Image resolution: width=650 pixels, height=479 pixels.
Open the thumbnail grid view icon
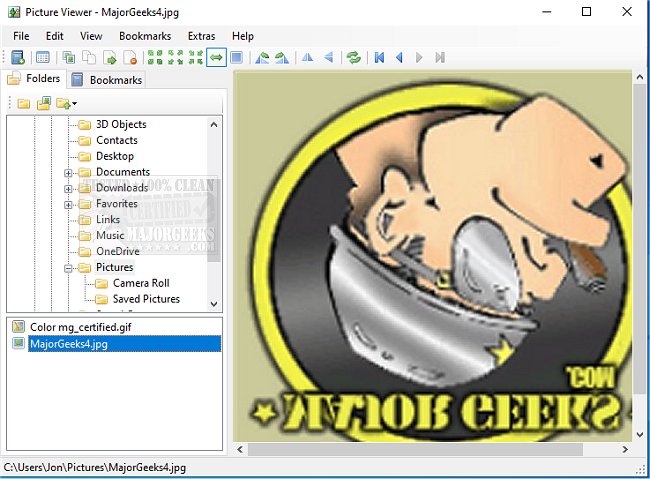(42, 57)
